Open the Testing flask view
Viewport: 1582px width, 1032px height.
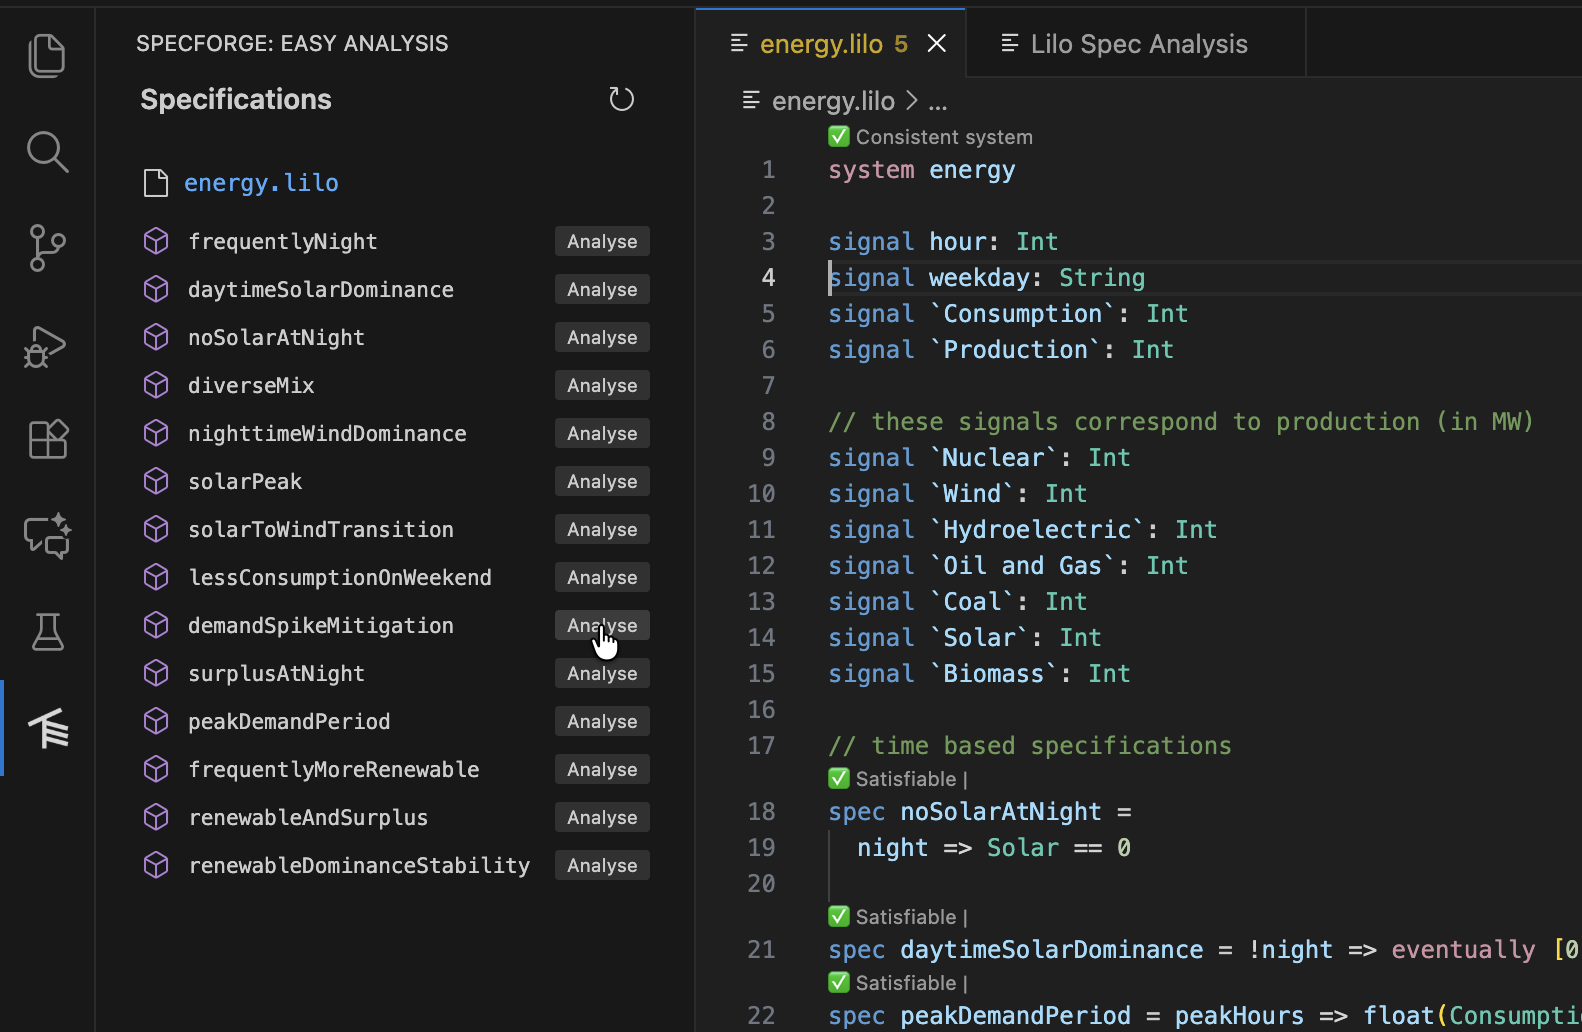tap(47, 632)
